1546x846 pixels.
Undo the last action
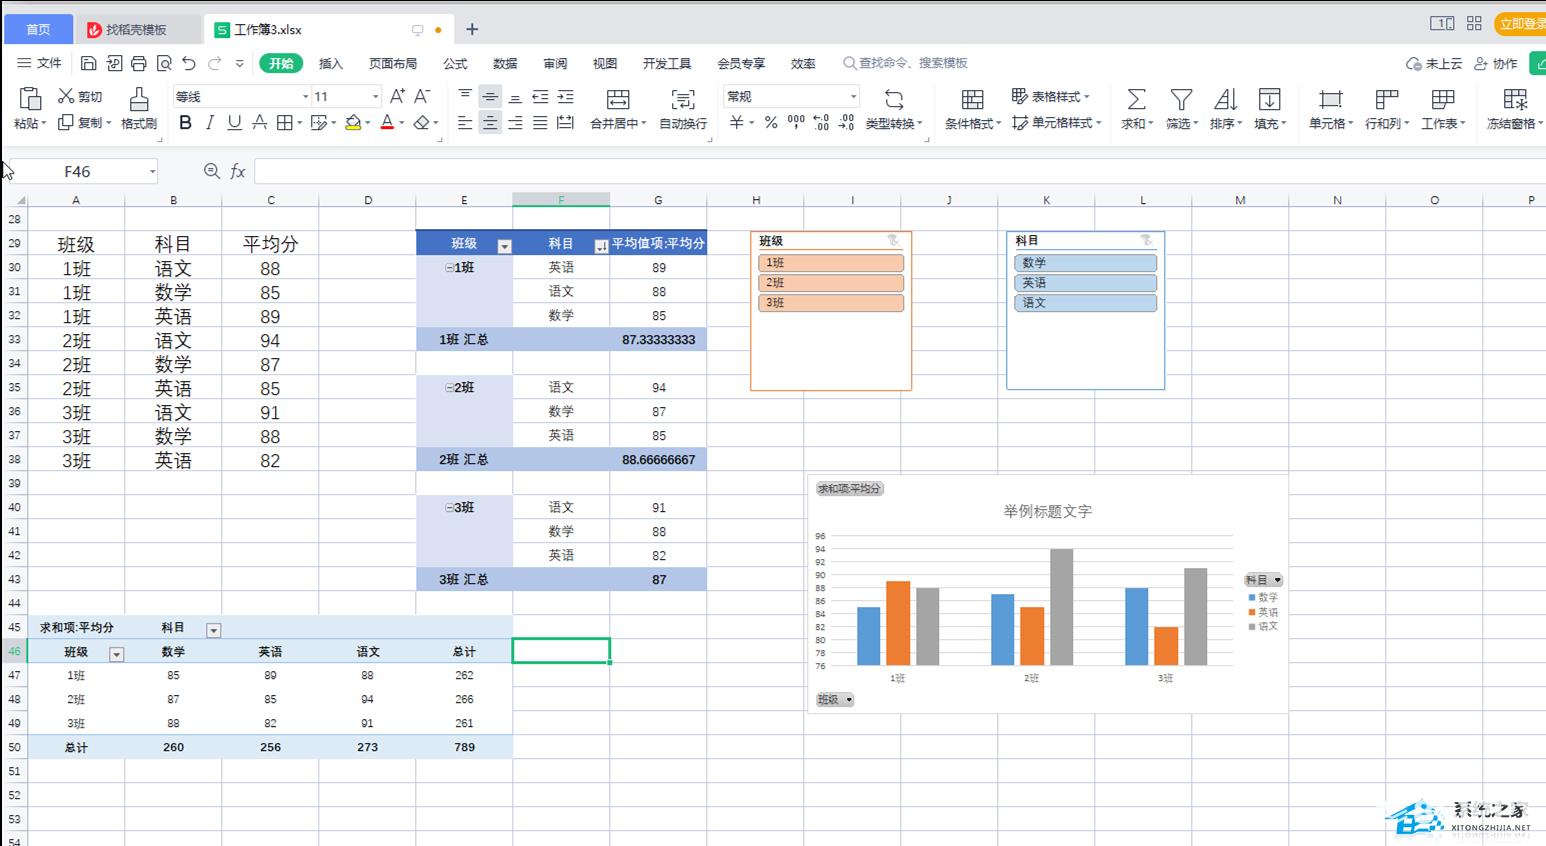coord(189,63)
